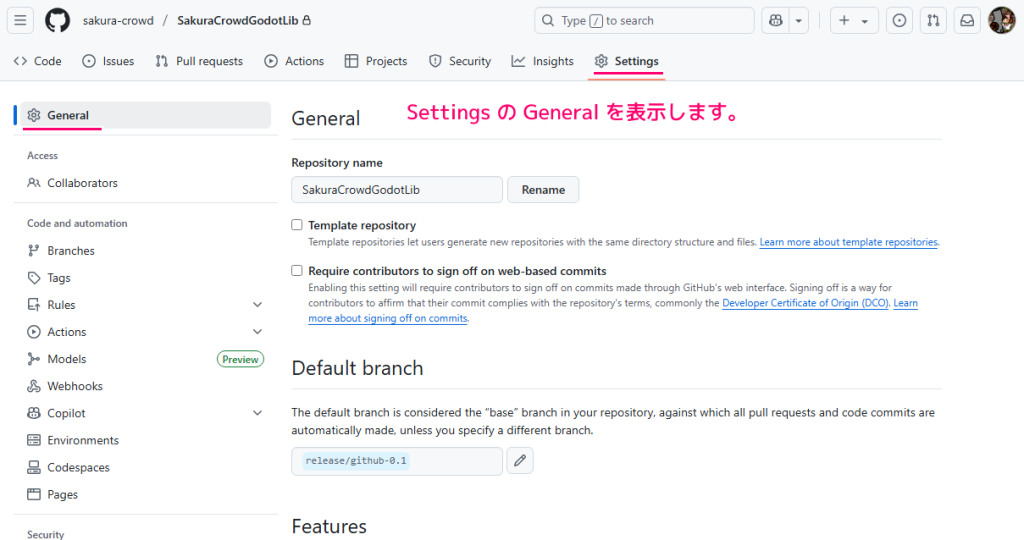
Task: Expand the Copilot sidebar section
Action: click(257, 413)
